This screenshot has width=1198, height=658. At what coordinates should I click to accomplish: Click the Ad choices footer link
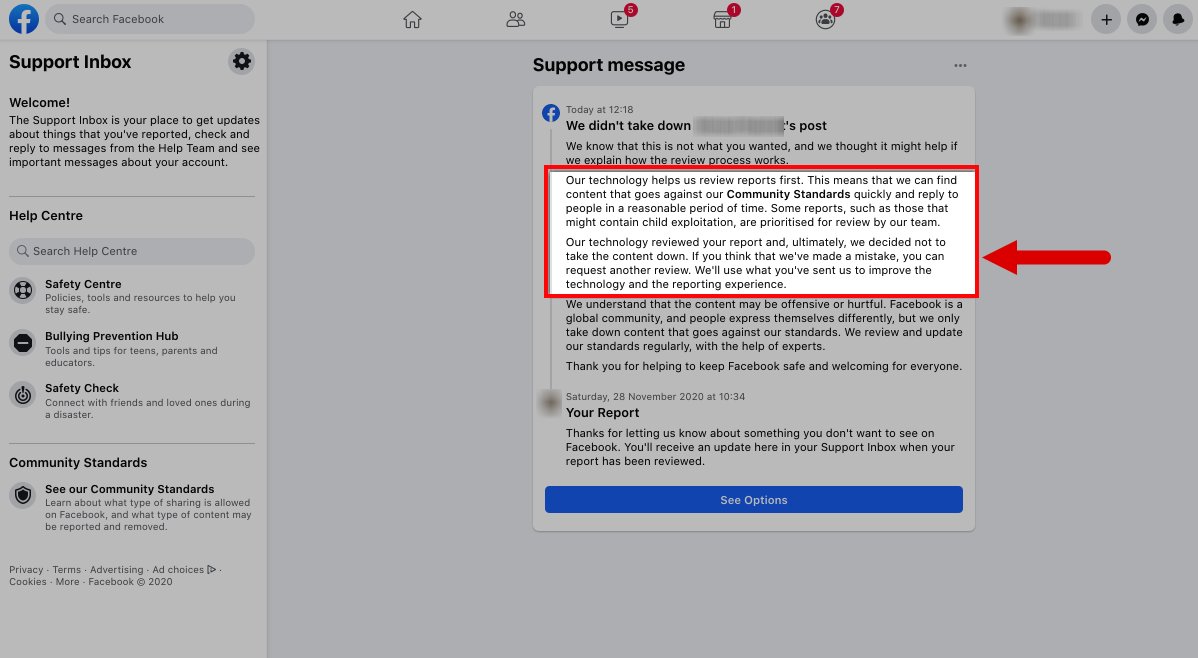183,569
